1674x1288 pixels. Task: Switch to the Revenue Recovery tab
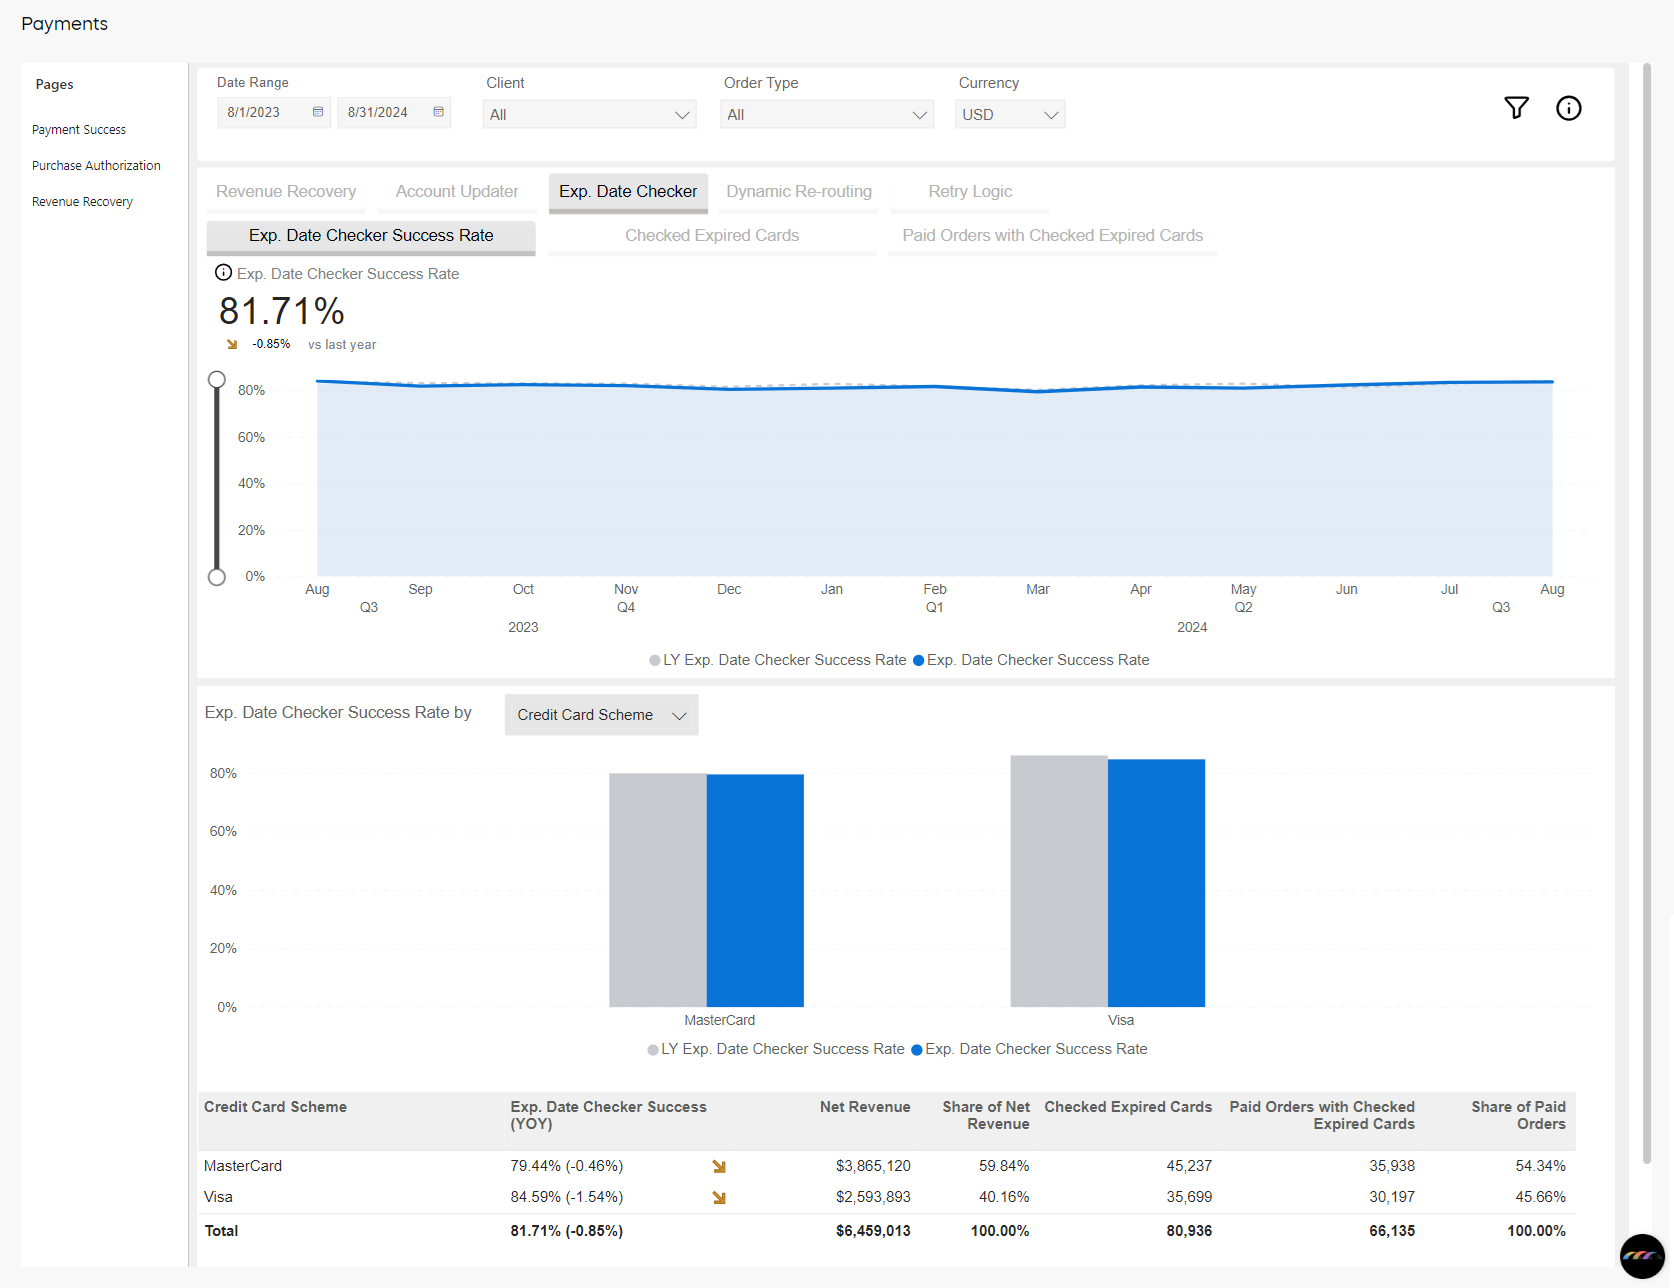286,192
